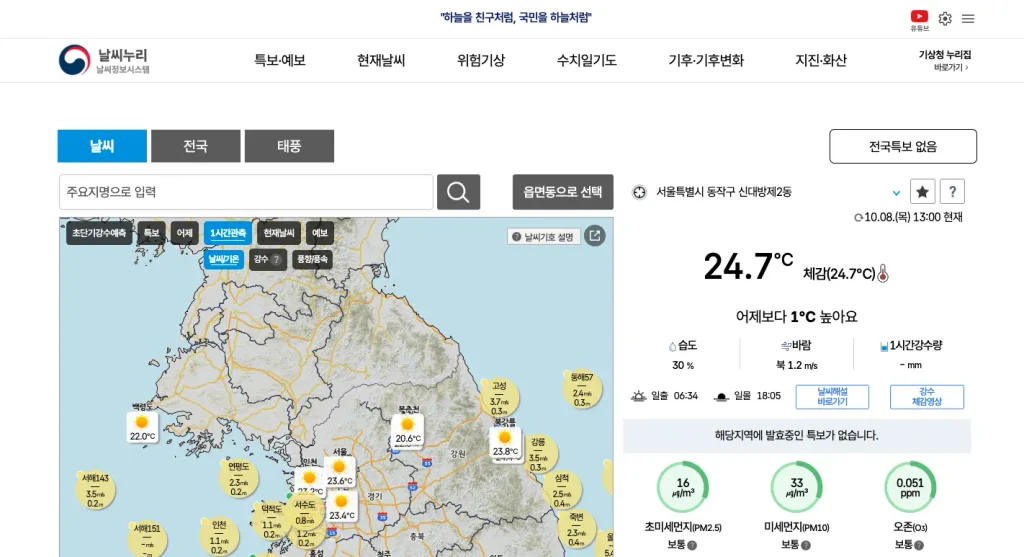Open 날씨해설 바로가기 link
Viewport: 1024px width, 557px height.
[832, 396]
